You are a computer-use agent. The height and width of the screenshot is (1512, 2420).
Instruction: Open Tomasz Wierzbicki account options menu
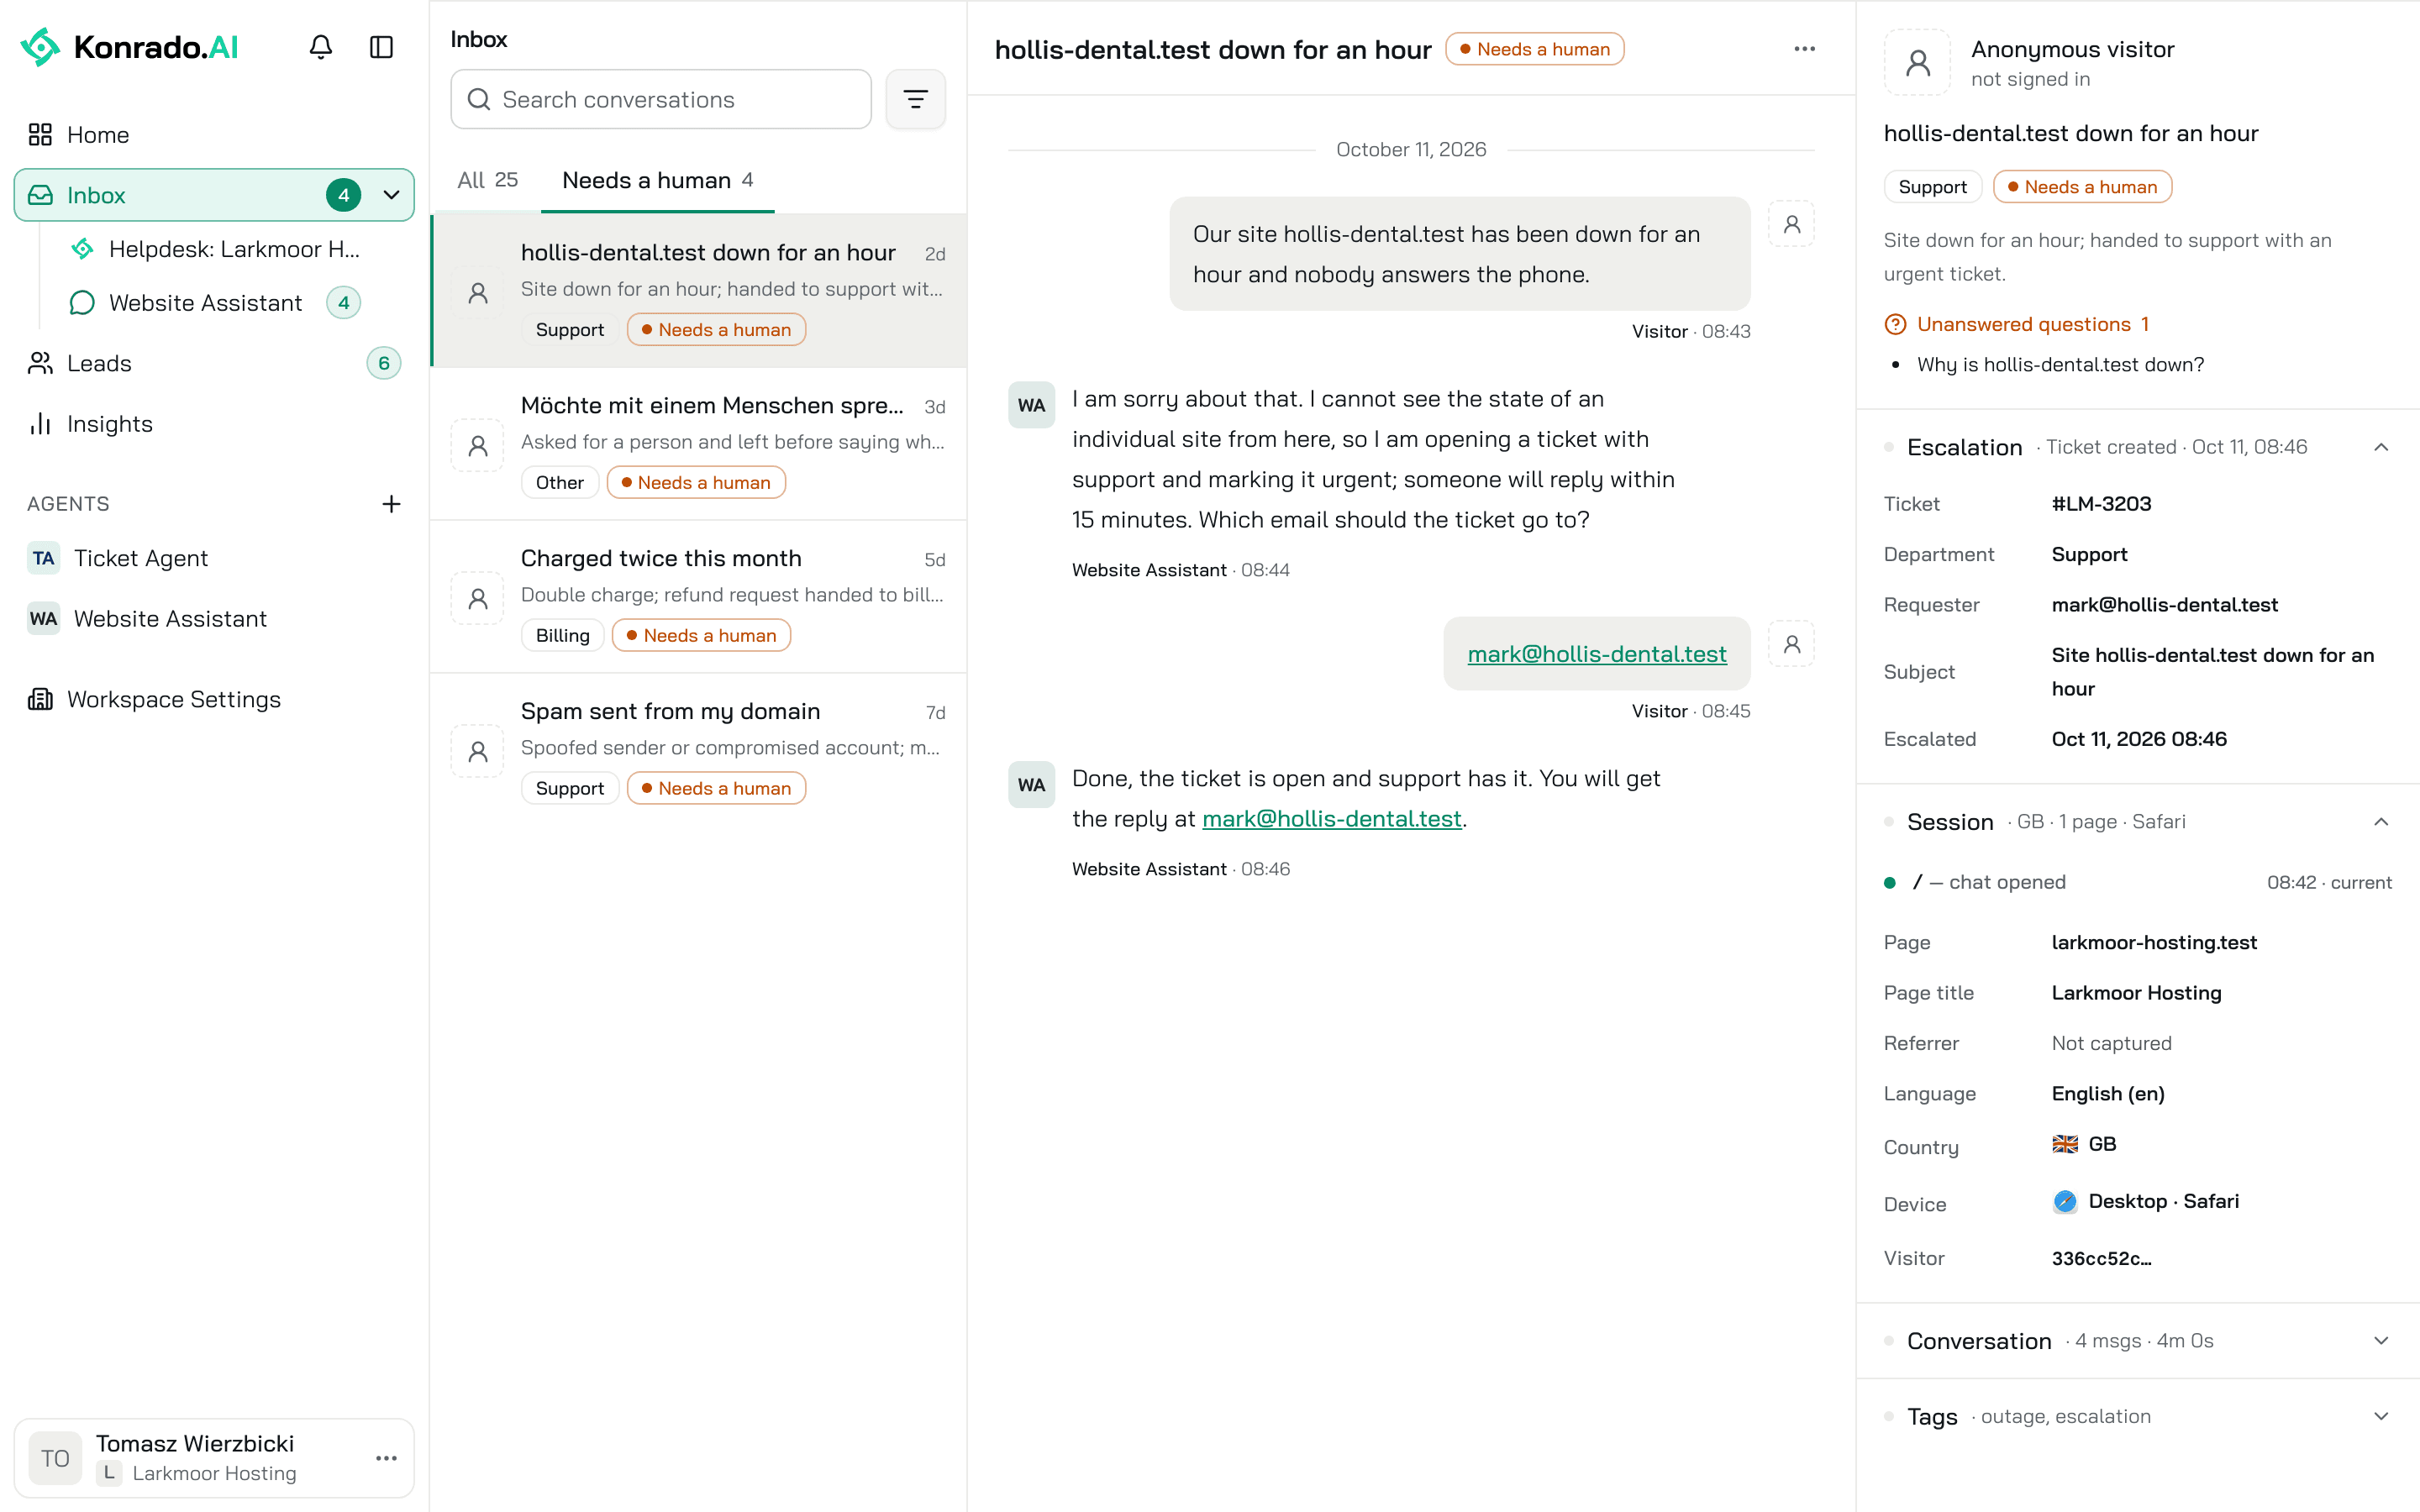[x=386, y=1458]
